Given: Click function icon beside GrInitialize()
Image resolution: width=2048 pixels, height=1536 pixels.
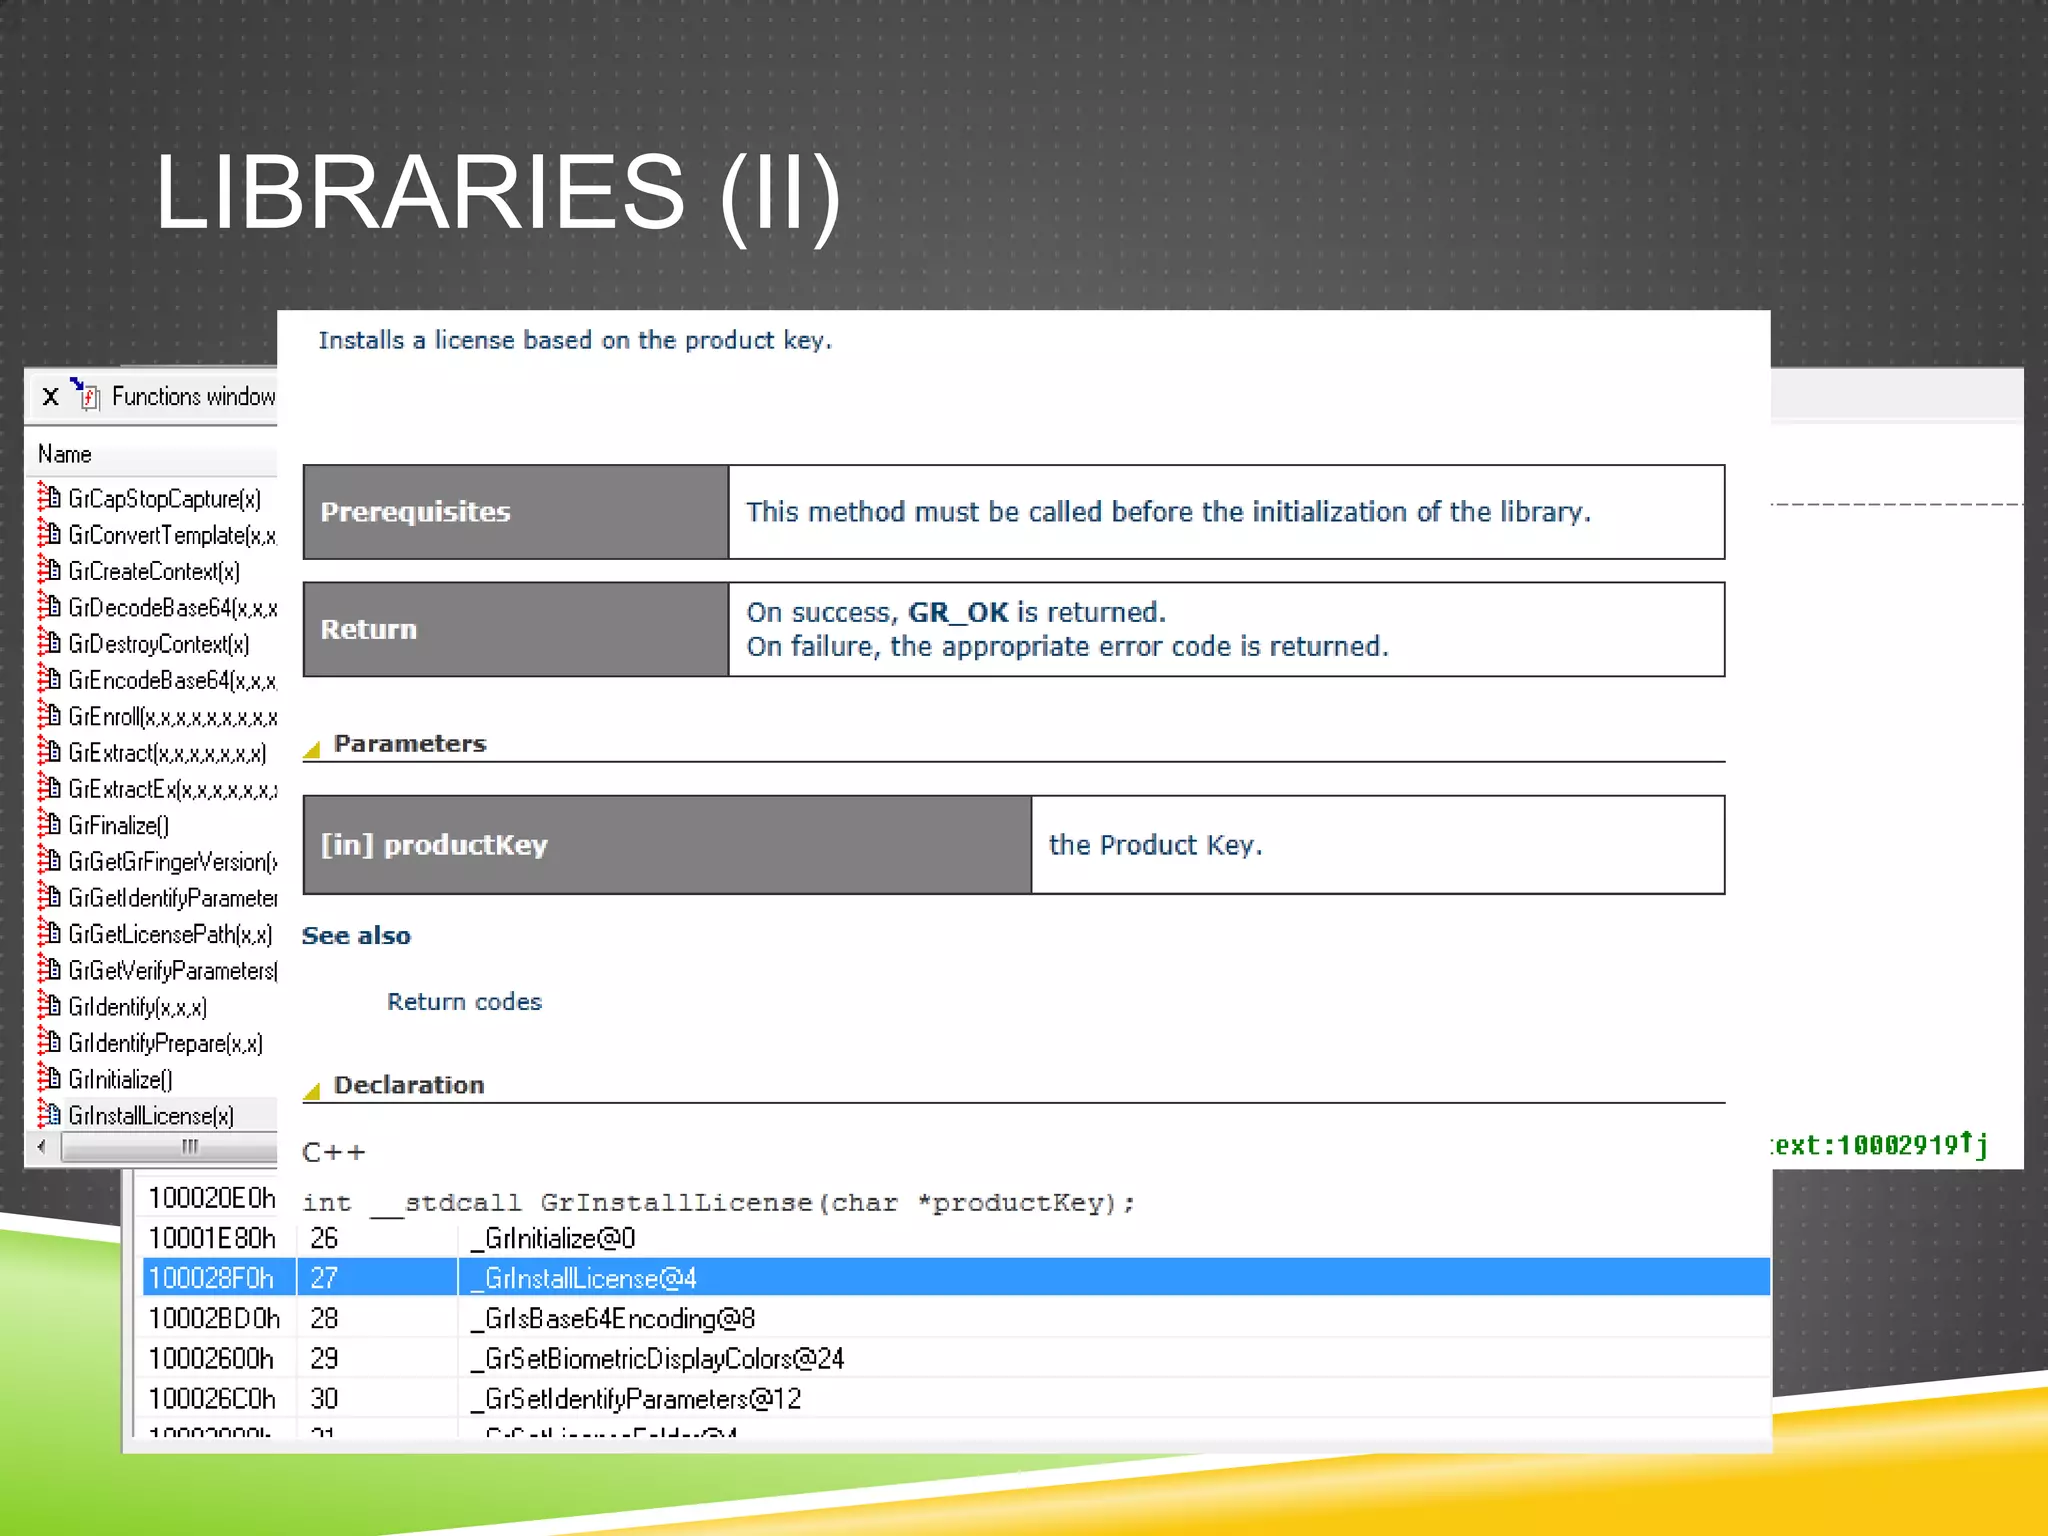Looking at the screenshot, I should coord(50,1078).
